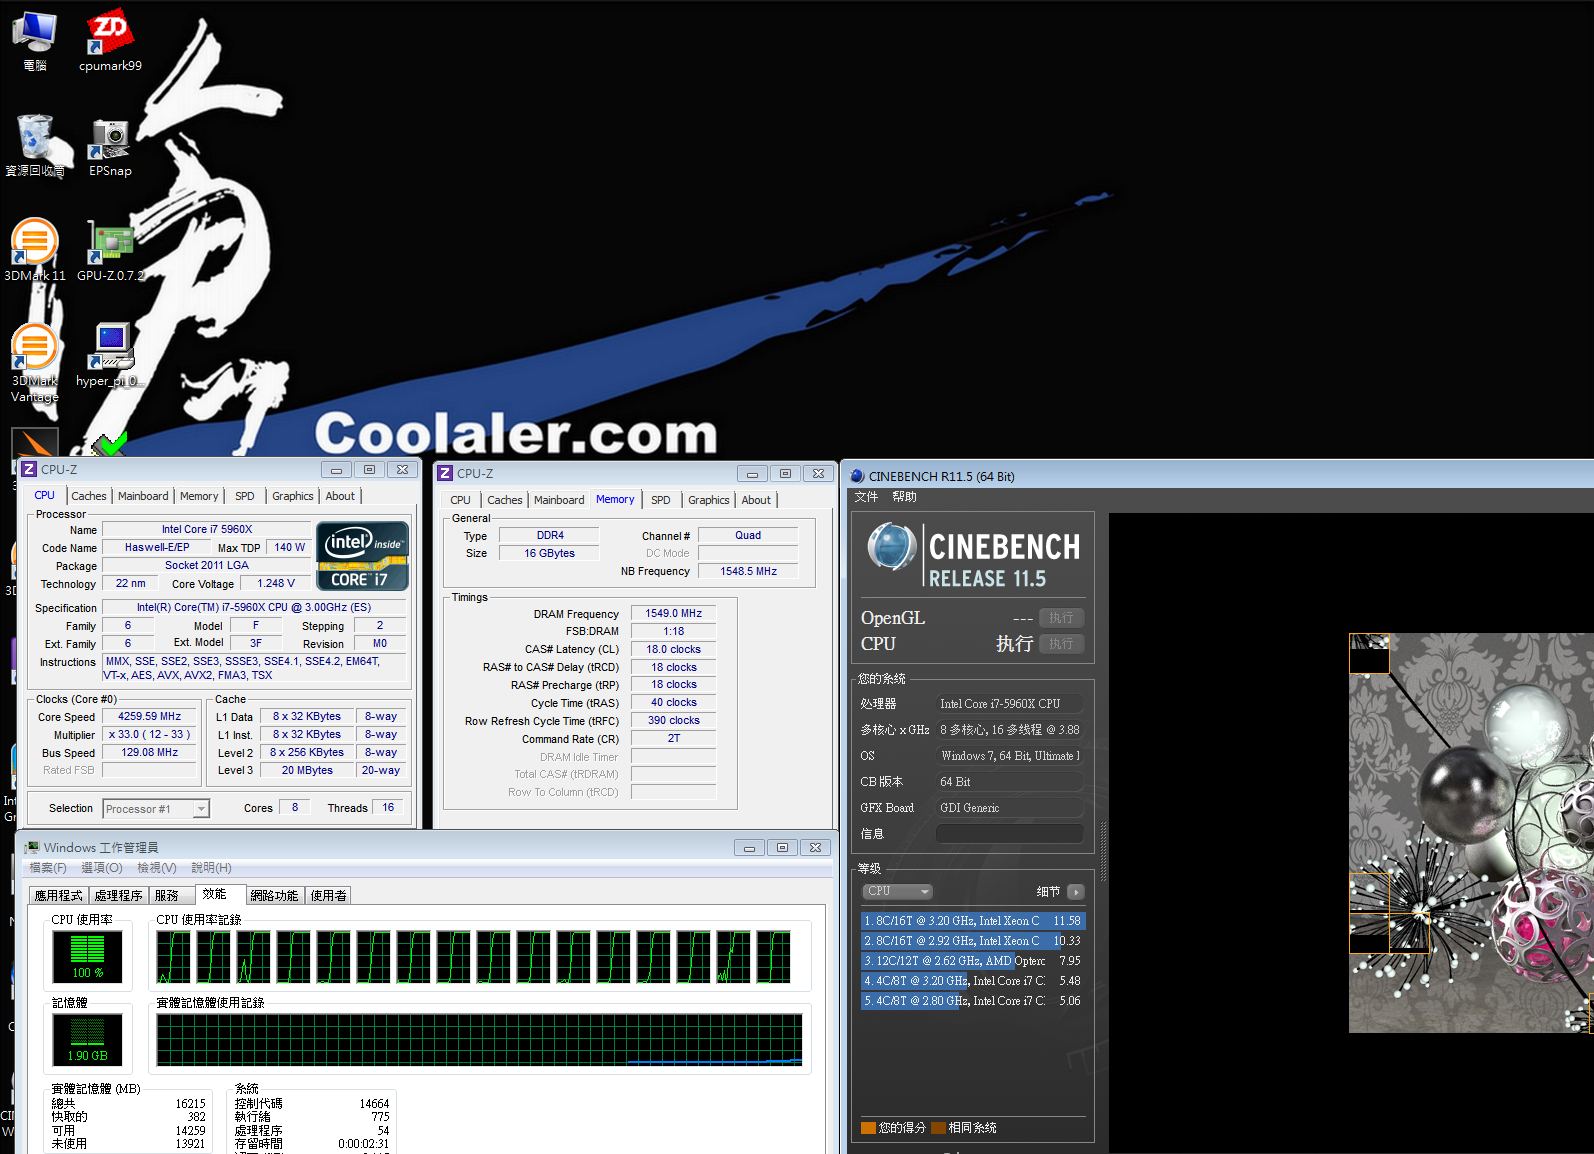Launch hyper_pi shortcut icon

click(110, 355)
